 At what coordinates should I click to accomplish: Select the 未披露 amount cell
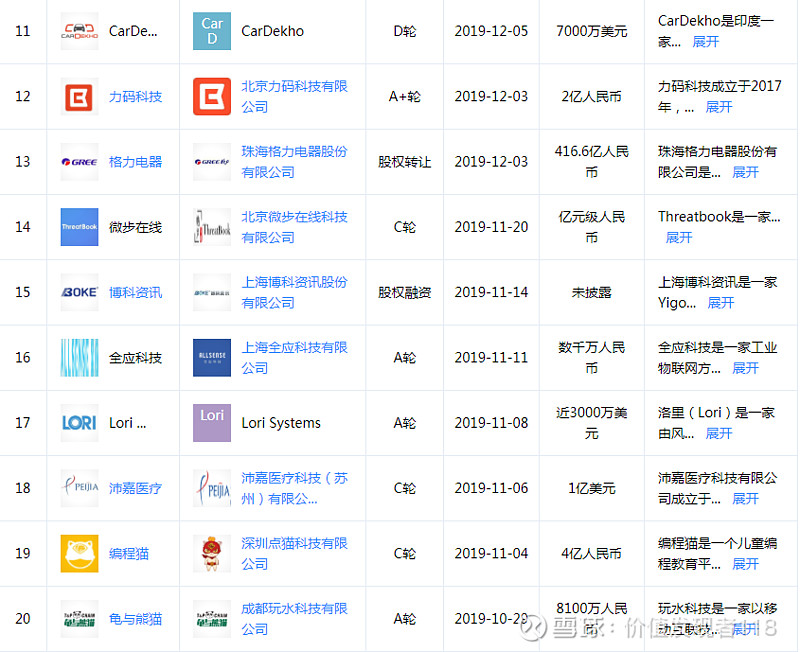click(592, 292)
